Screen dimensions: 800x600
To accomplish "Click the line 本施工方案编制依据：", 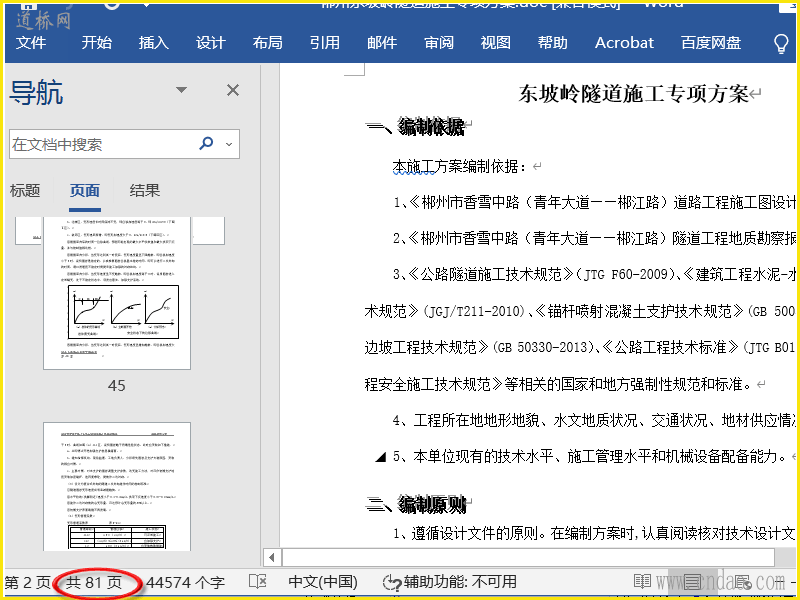I will tap(460, 166).
